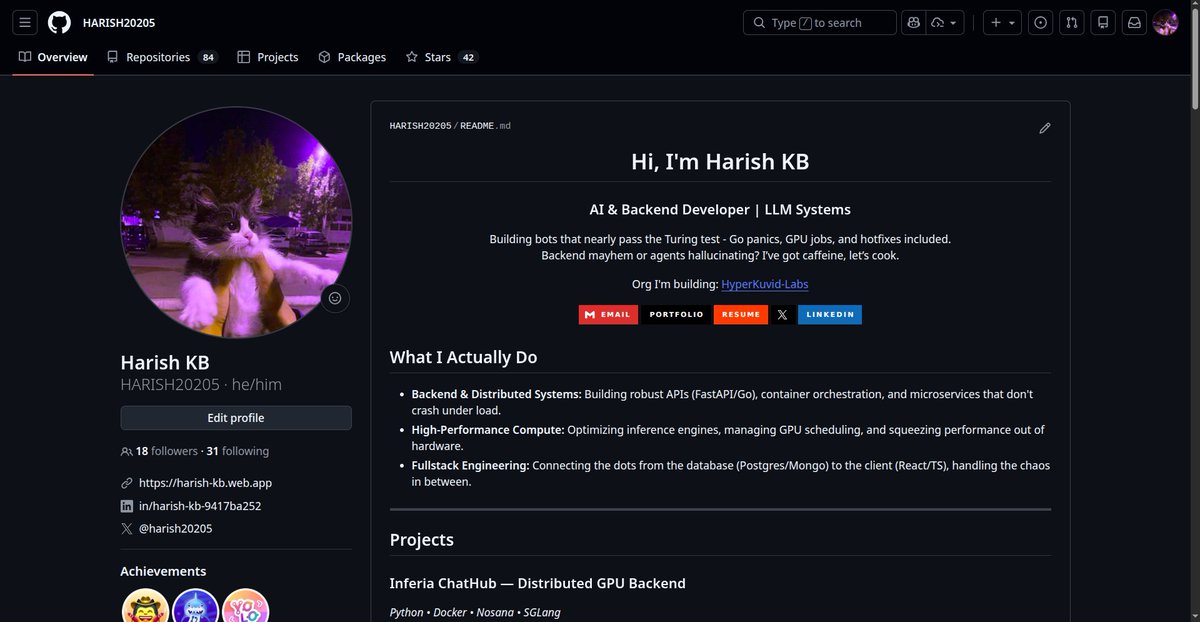The image size is (1200, 622).
Task: Open the Email badge in README
Action: (608, 314)
